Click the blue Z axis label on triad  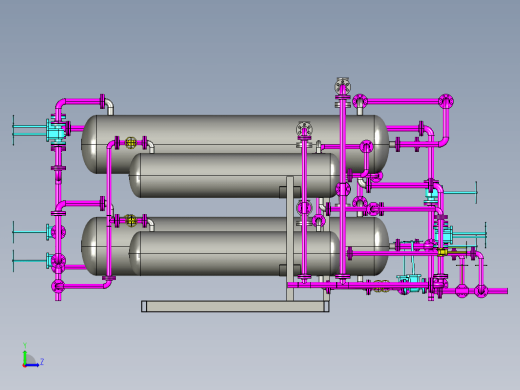42,361
